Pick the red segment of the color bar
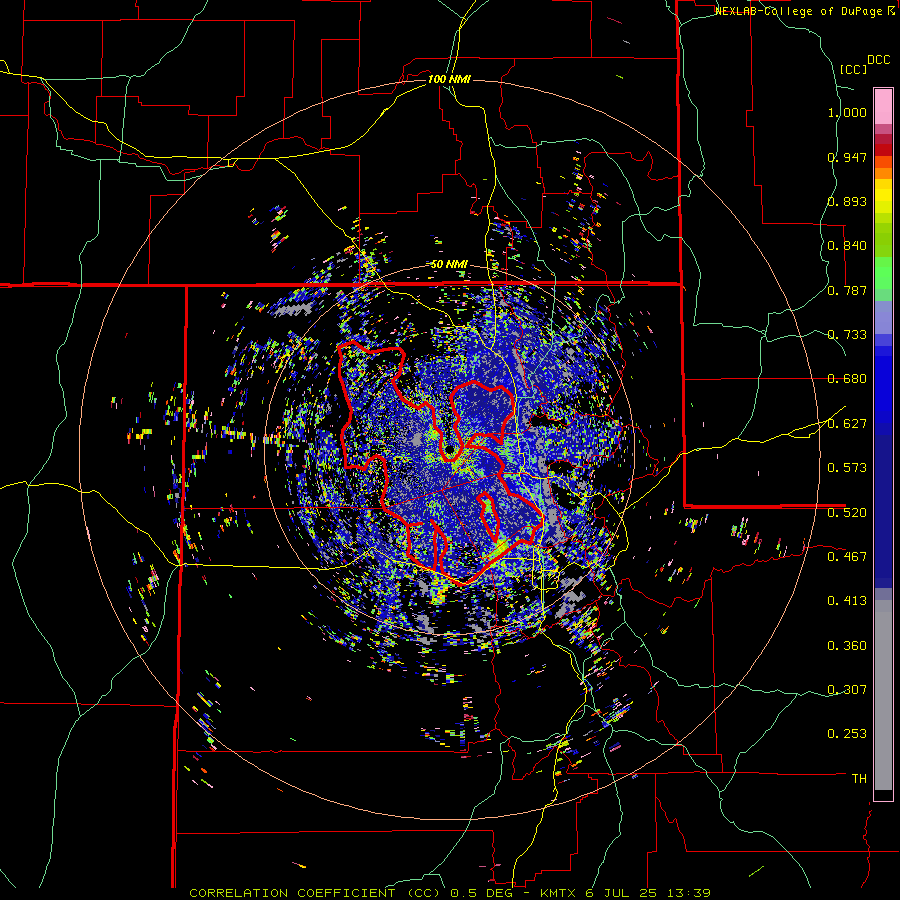Viewport: 900px width, 900px height. click(883, 149)
